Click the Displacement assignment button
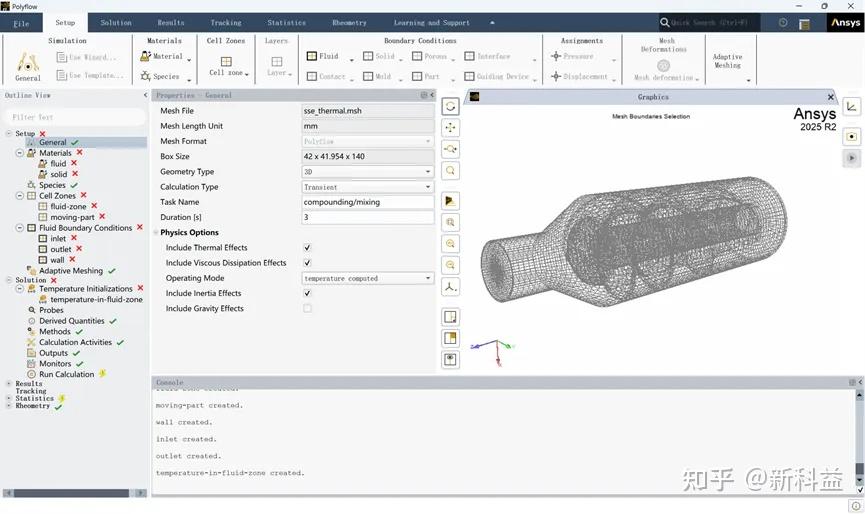 pyautogui.click(x=579, y=76)
